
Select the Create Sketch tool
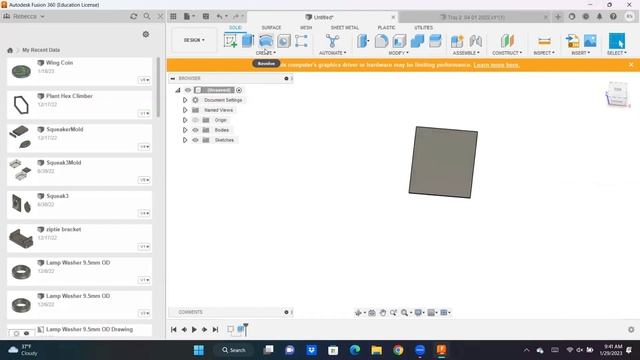tap(231, 41)
